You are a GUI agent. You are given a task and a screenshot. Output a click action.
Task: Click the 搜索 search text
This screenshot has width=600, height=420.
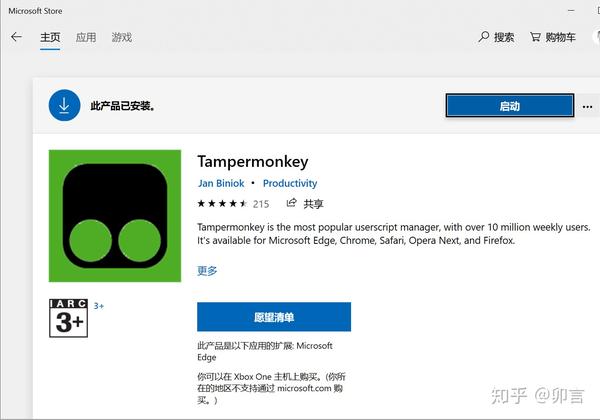tap(504, 37)
